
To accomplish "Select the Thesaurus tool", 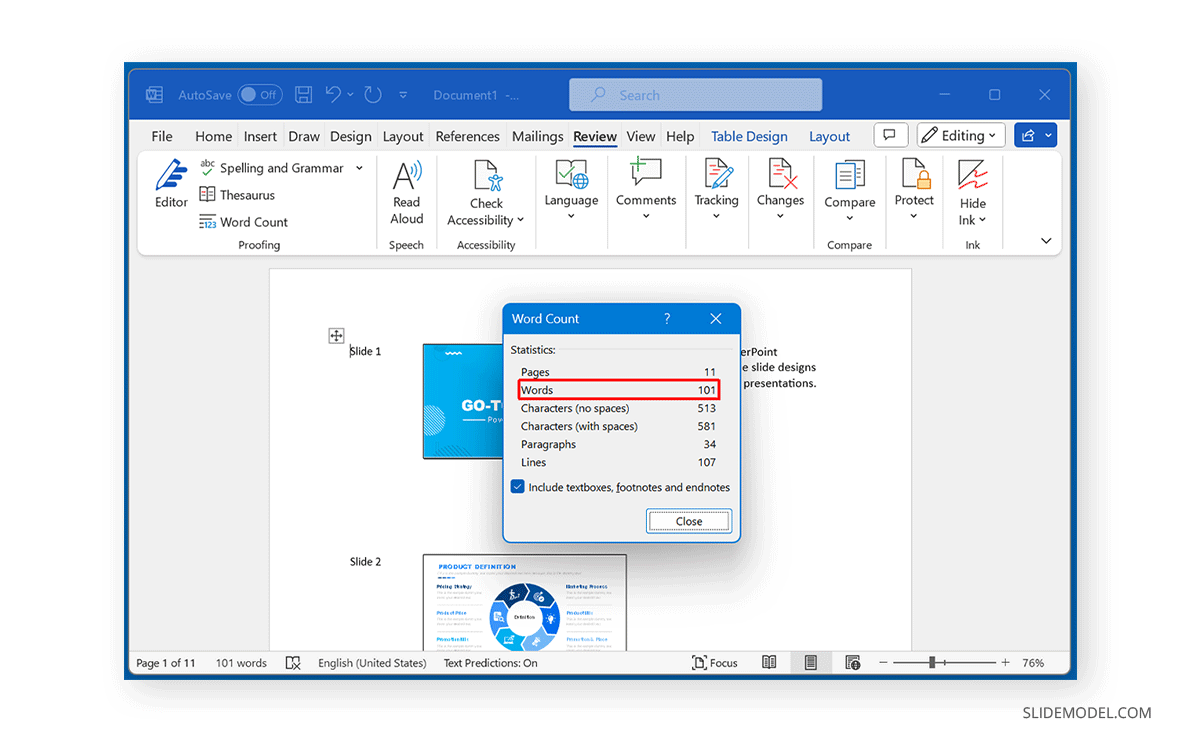I will click(x=245, y=195).
